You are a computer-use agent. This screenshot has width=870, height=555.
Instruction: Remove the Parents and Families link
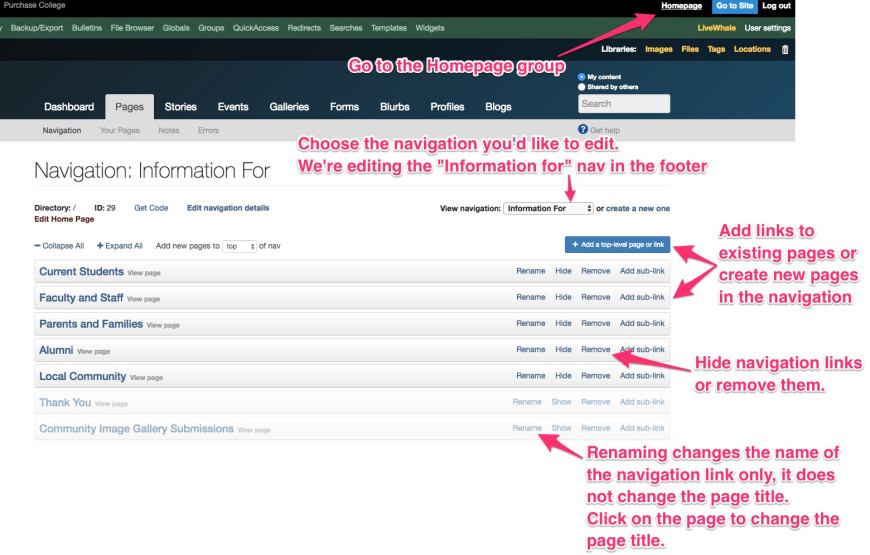596,323
